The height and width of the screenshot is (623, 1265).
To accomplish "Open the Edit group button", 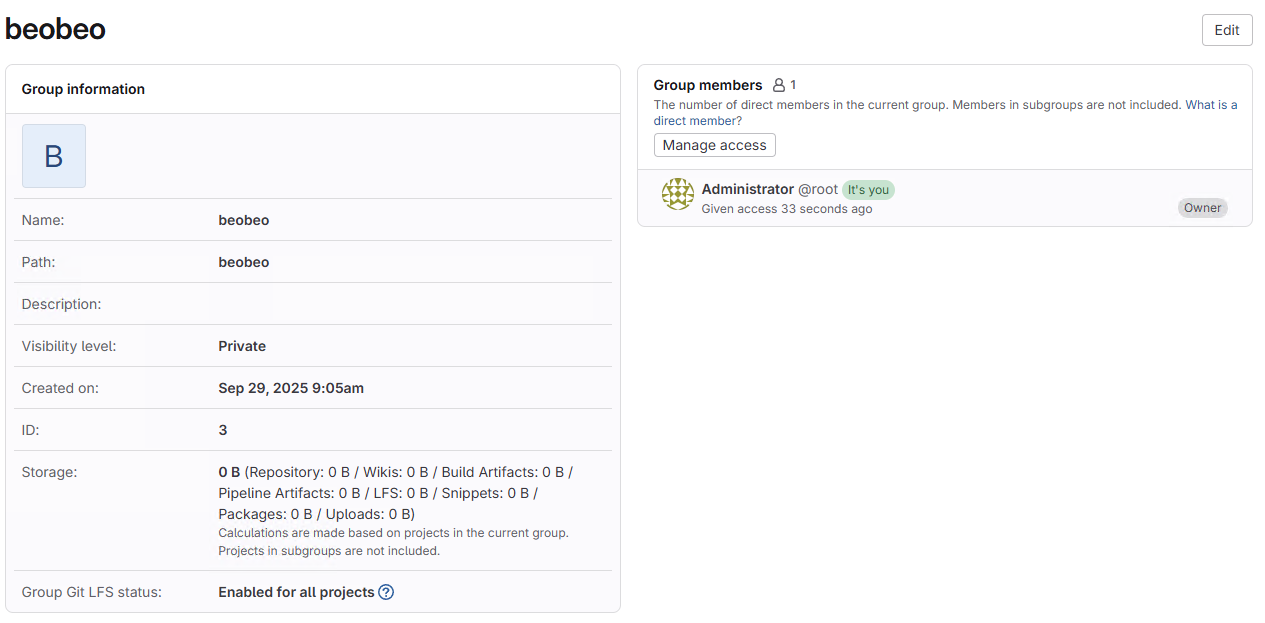I will coord(1226,30).
